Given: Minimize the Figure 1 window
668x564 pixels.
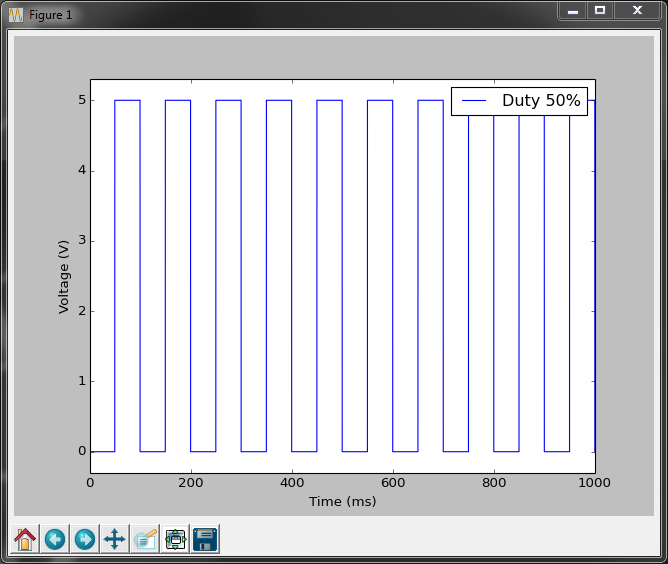Looking at the screenshot, I should tap(573, 11).
